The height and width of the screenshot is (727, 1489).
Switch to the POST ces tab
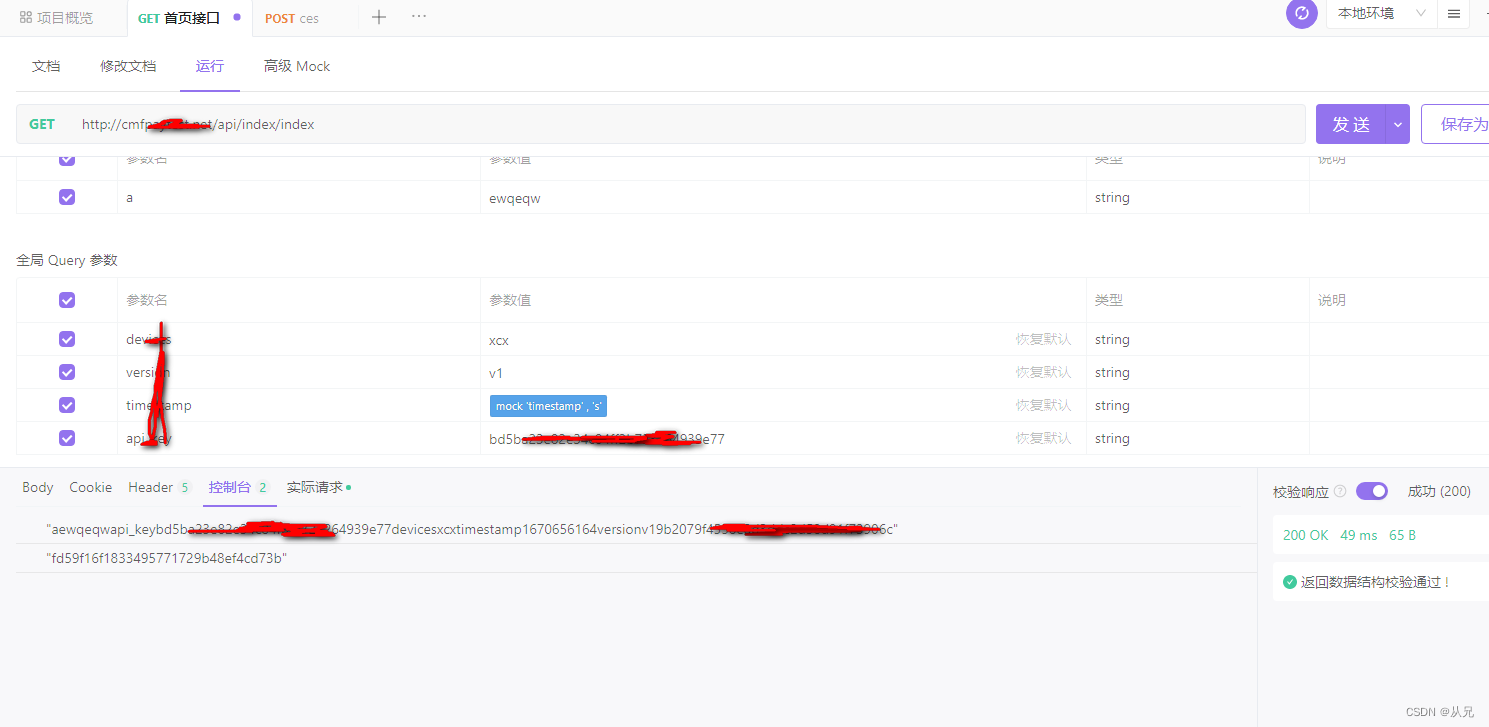coord(292,18)
